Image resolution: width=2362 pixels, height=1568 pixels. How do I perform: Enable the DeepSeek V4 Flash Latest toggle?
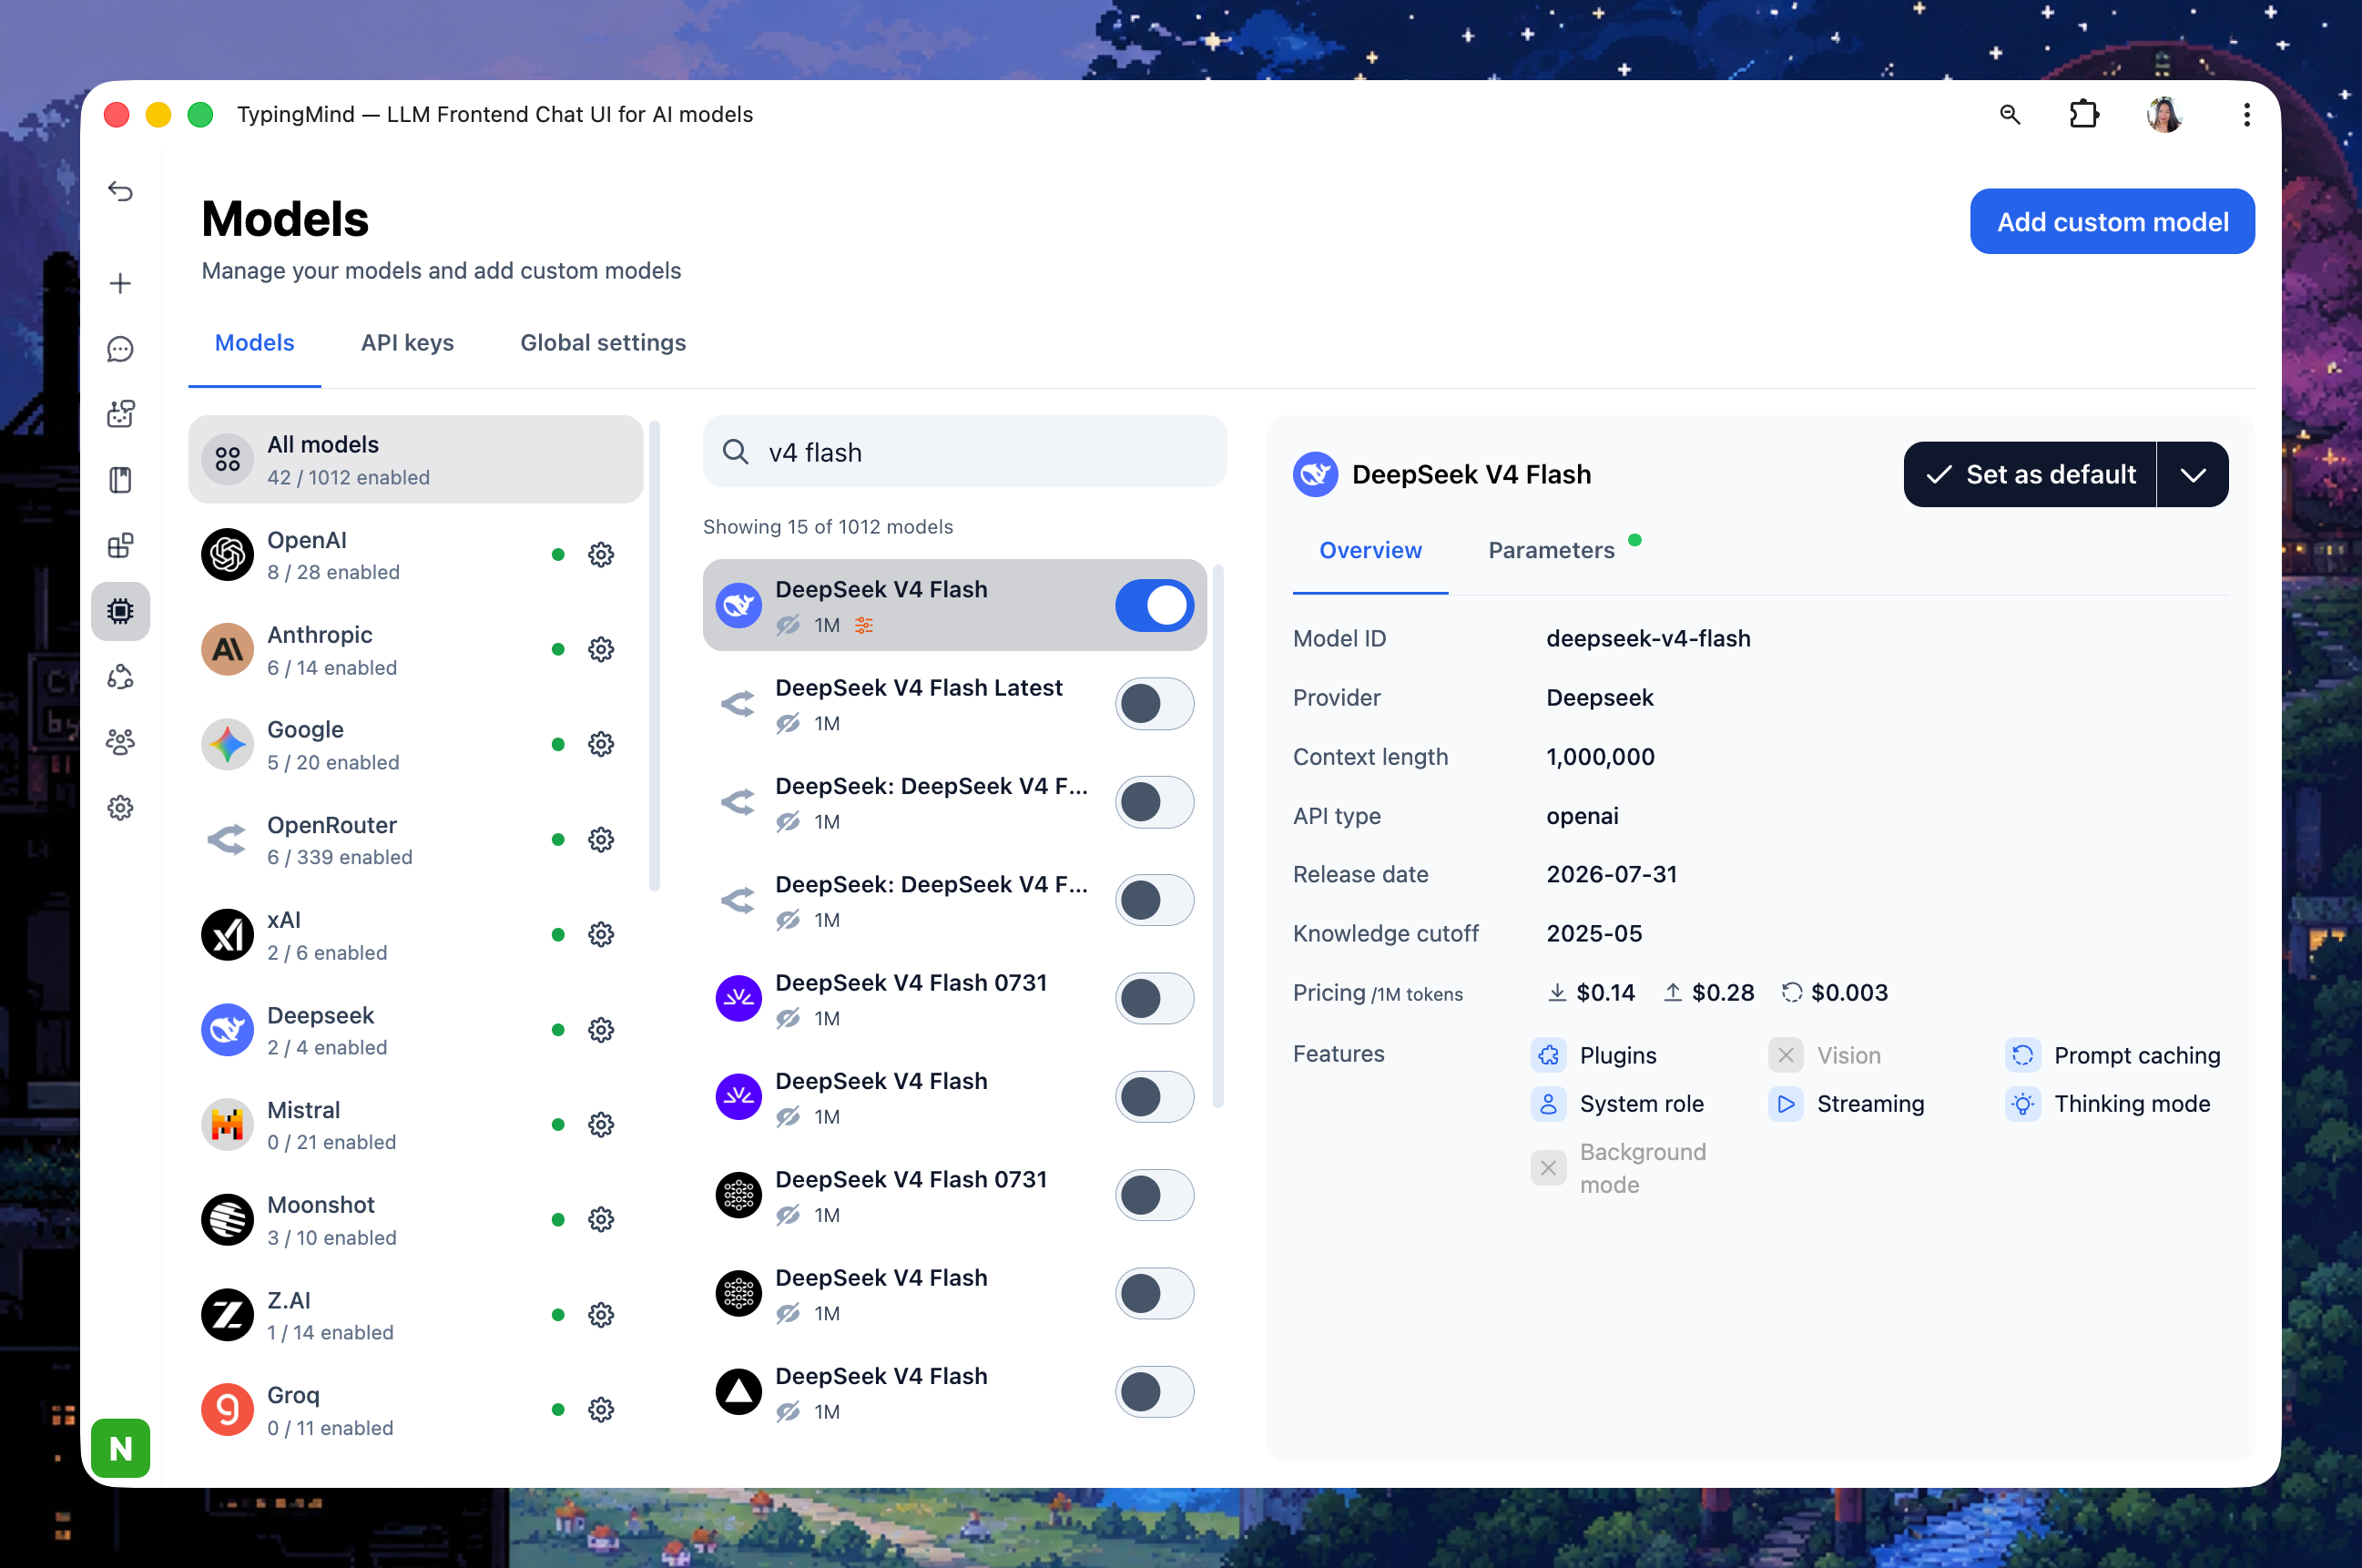(x=1154, y=704)
